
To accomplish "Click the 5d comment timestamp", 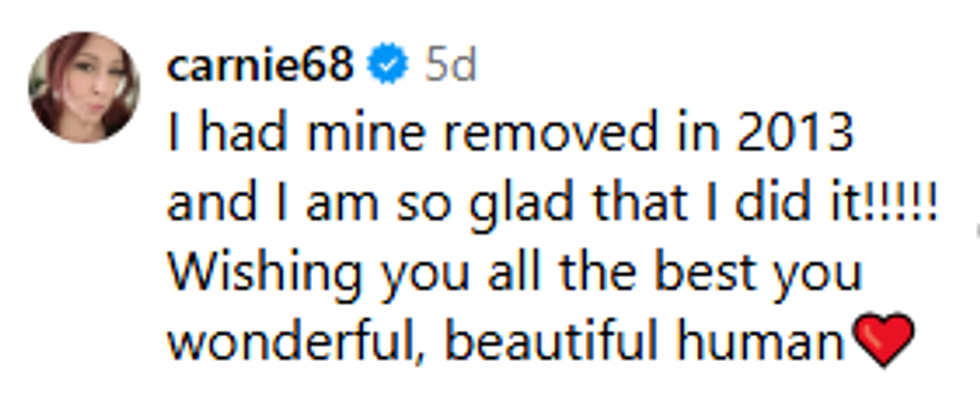I will click(449, 67).
